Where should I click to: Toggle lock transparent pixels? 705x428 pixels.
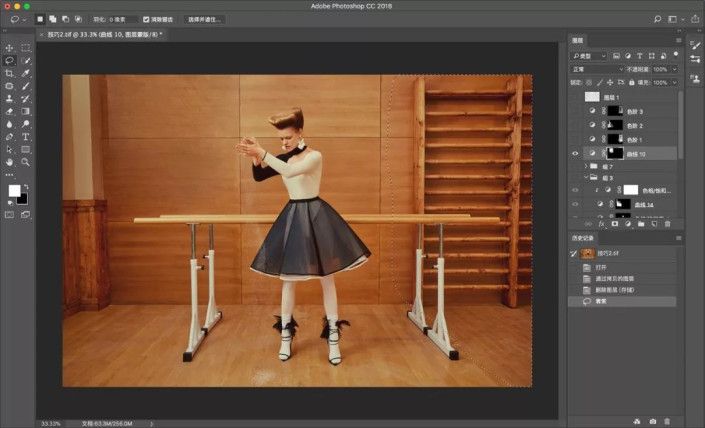tap(589, 83)
